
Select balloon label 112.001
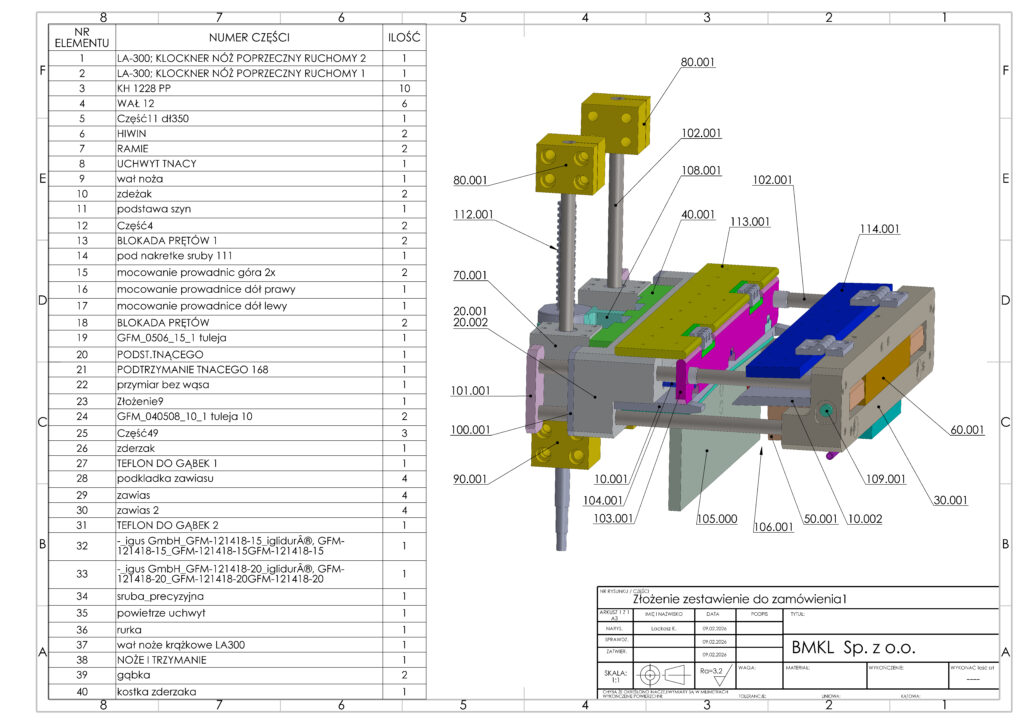click(x=472, y=214)
